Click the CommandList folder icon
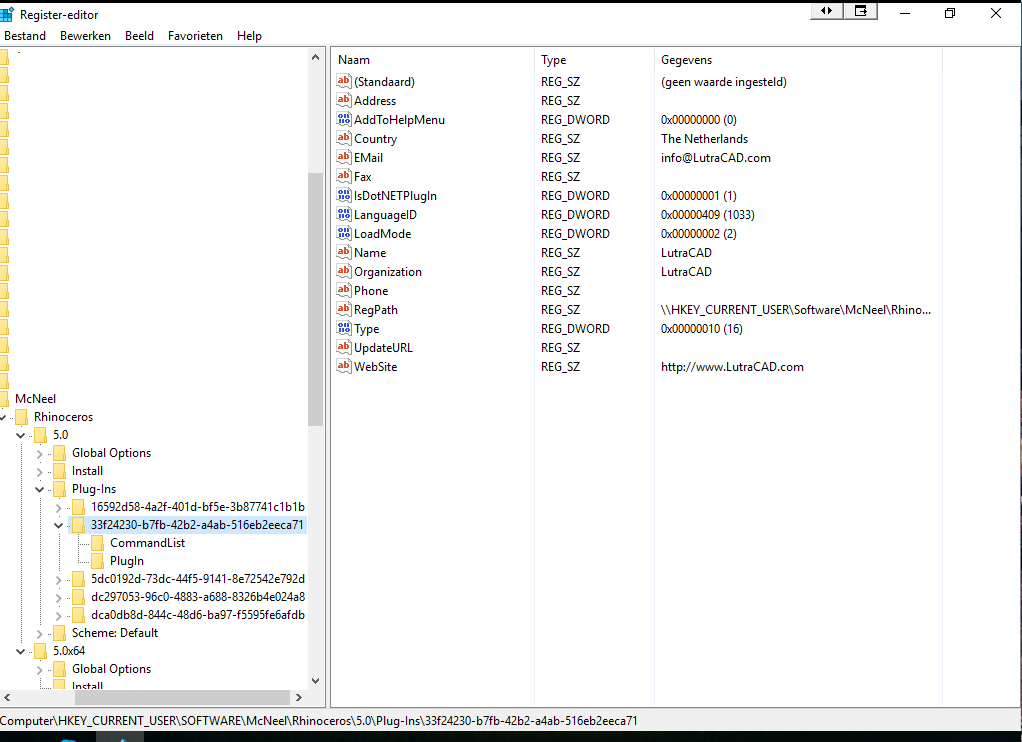The image size is (1022, 742). [98, 542]
